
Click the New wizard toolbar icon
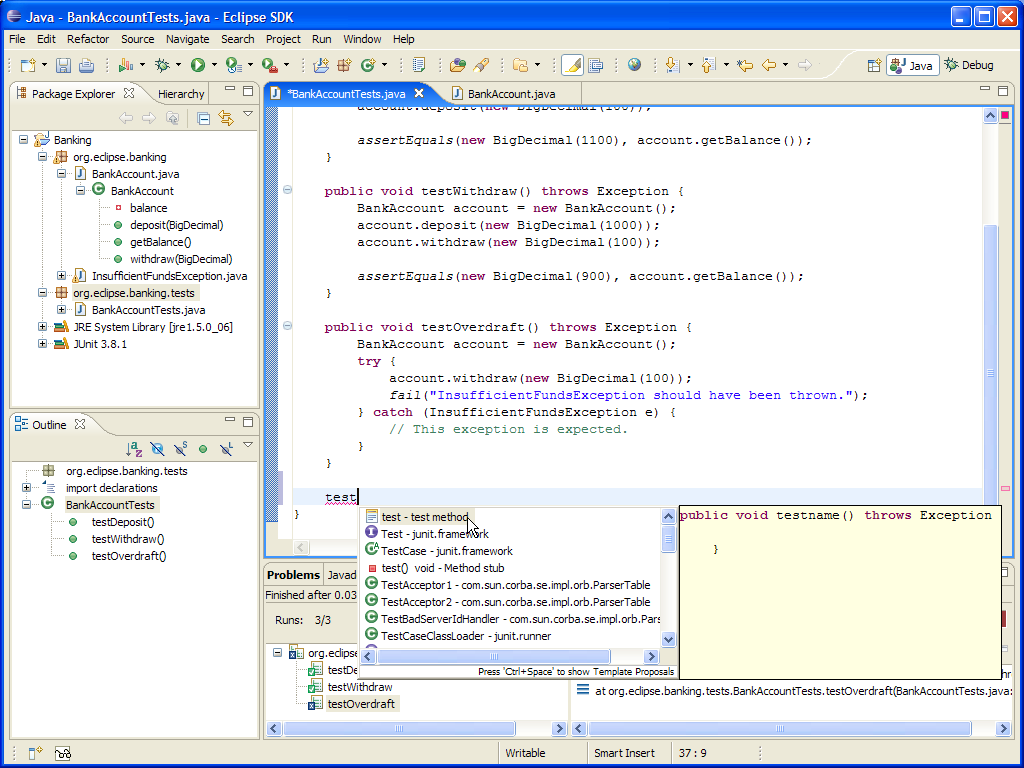click(x=28, y=65)
